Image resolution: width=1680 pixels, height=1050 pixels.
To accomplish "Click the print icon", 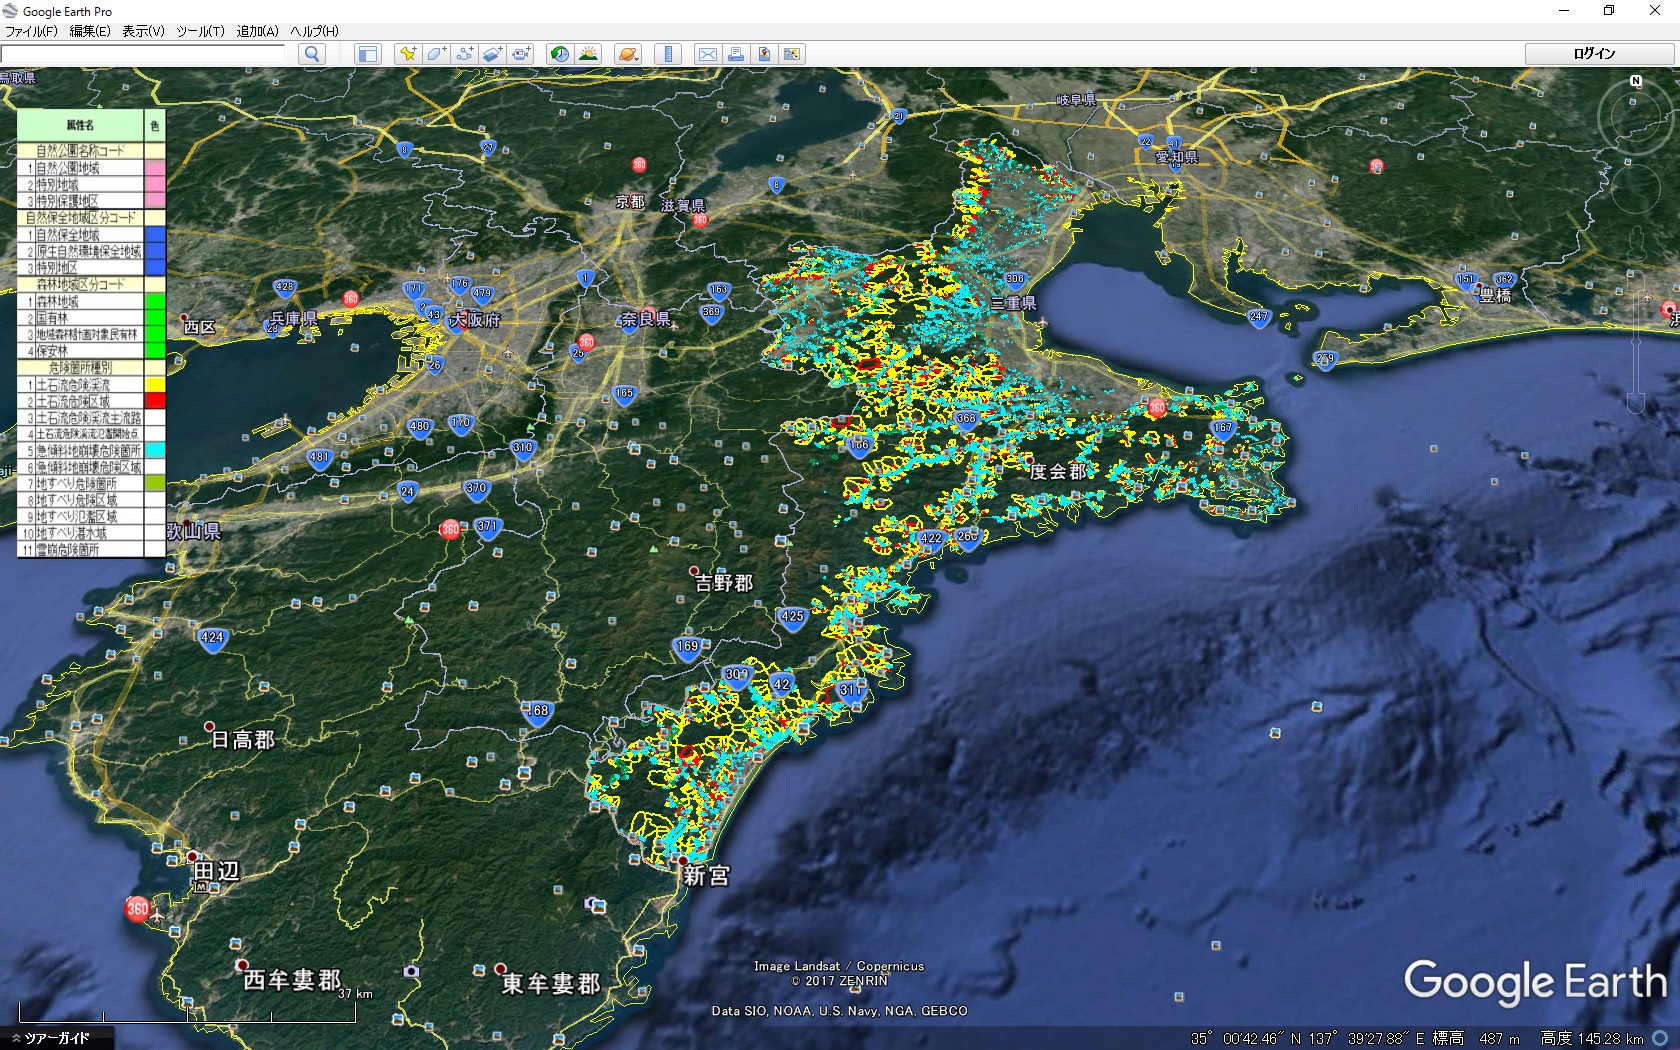I will (x=735, y=54).
